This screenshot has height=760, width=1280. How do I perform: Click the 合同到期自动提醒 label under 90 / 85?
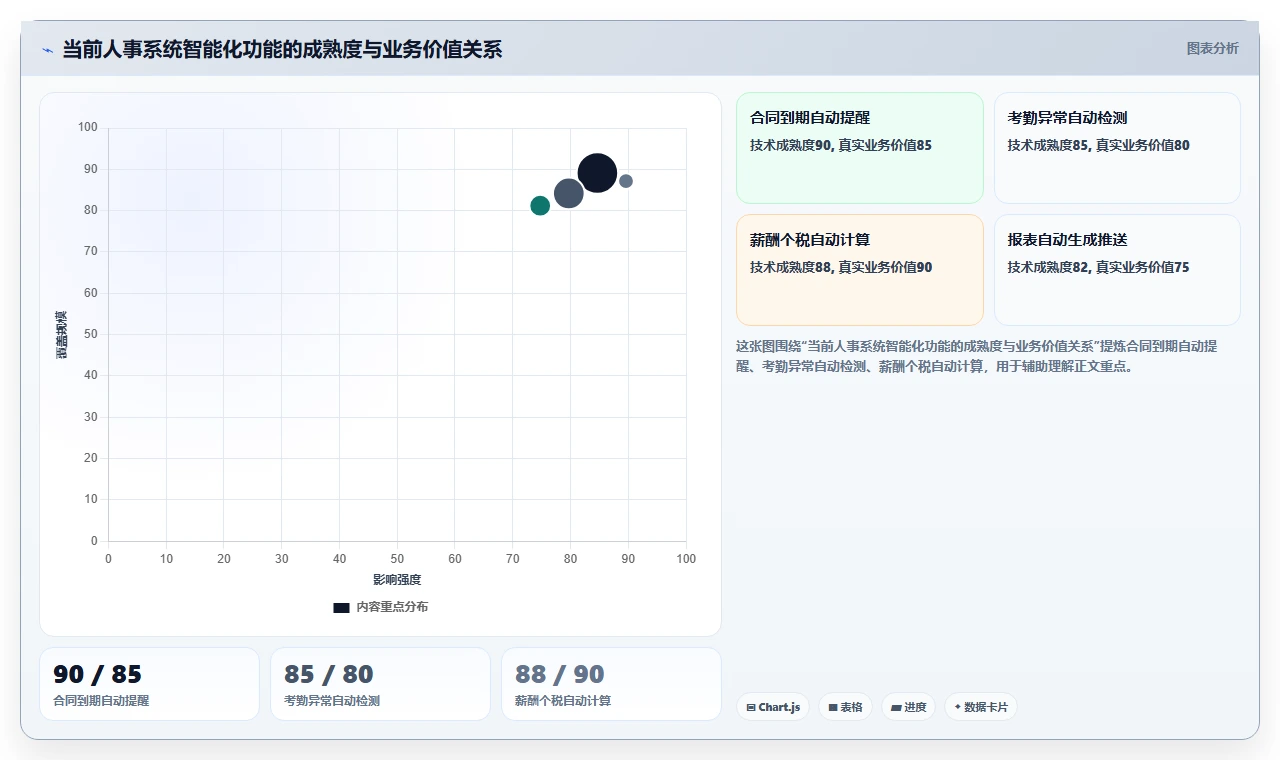(x=101, y=701)
